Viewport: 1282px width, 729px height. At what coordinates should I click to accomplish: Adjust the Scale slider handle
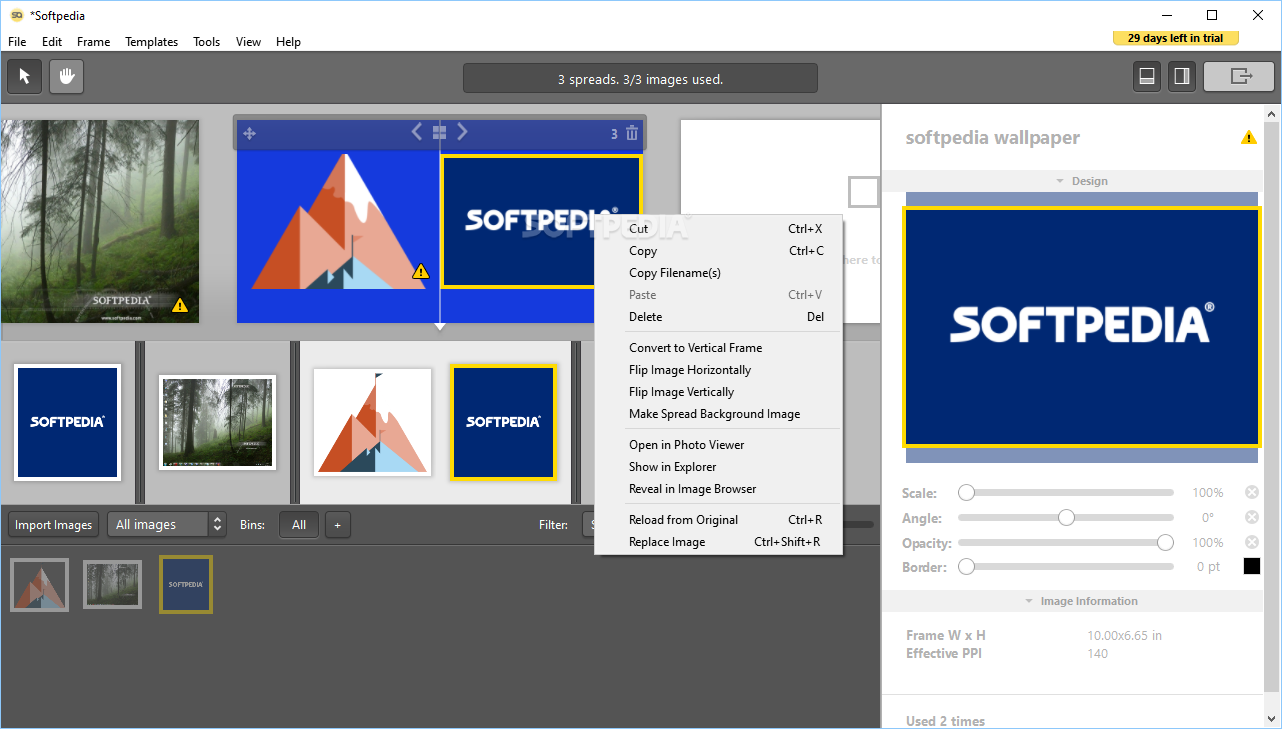coord(966,492)
